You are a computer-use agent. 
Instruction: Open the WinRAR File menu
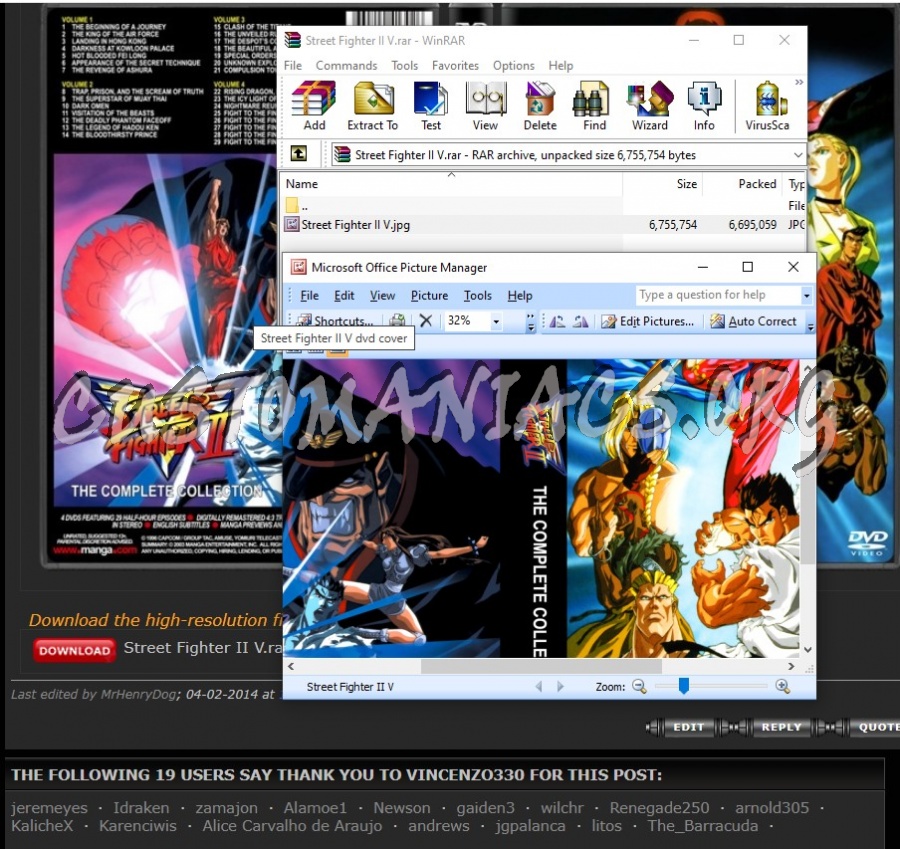coord(293,65)
